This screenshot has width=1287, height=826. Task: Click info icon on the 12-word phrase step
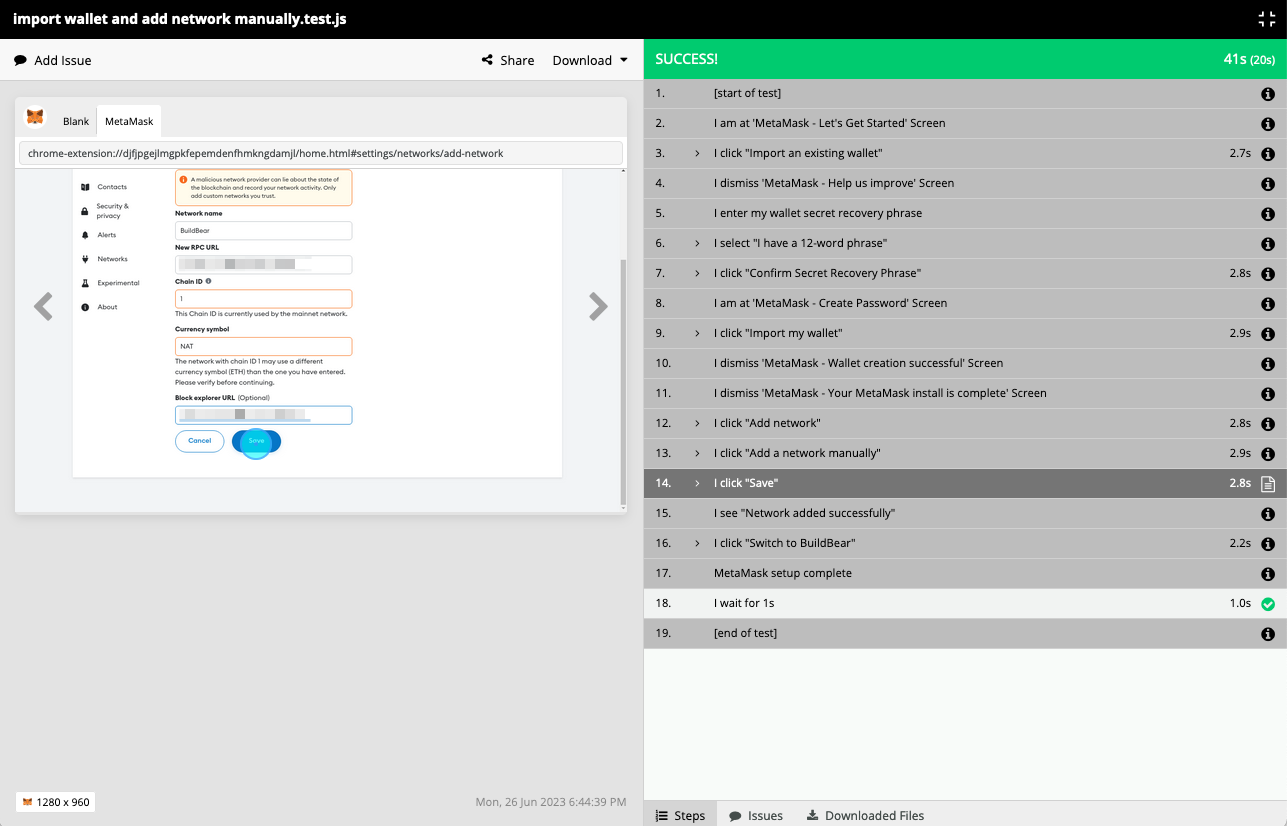coord(1267,244)
